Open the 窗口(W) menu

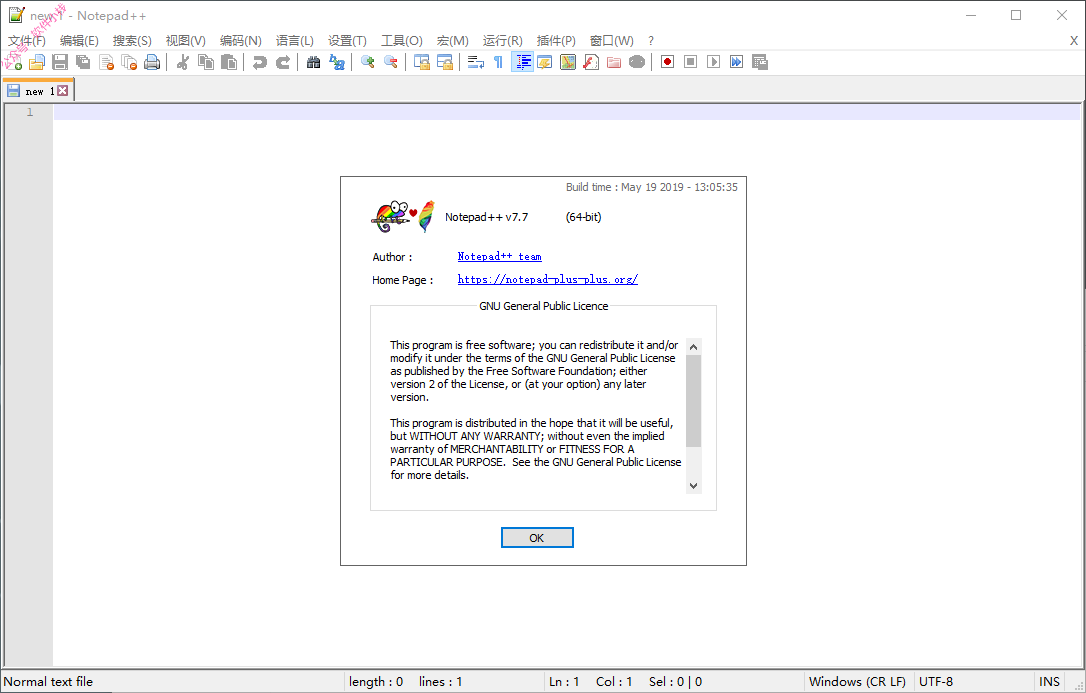click(612, 41)
